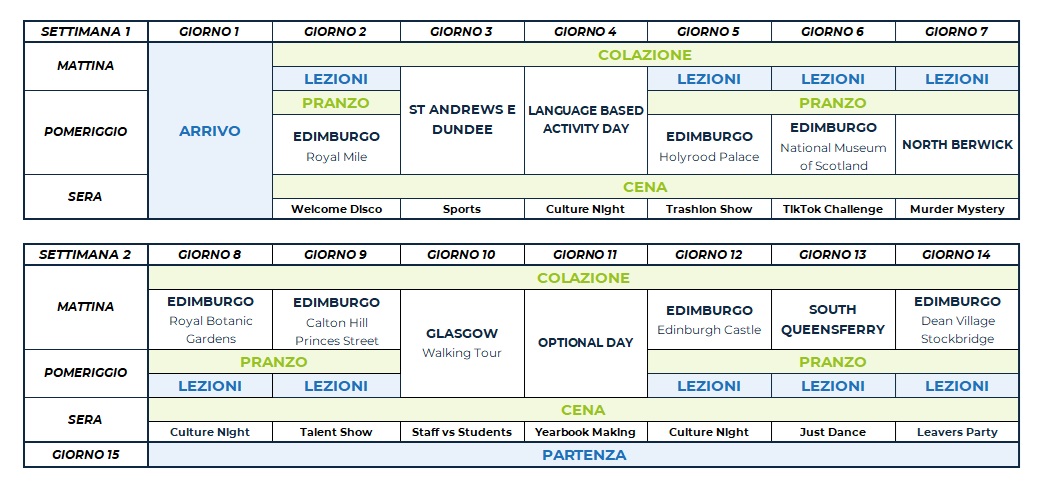Viewport: 1045px width, 488px height.
Task: Select the Trashion Show cell
Action: coord(709,209)
